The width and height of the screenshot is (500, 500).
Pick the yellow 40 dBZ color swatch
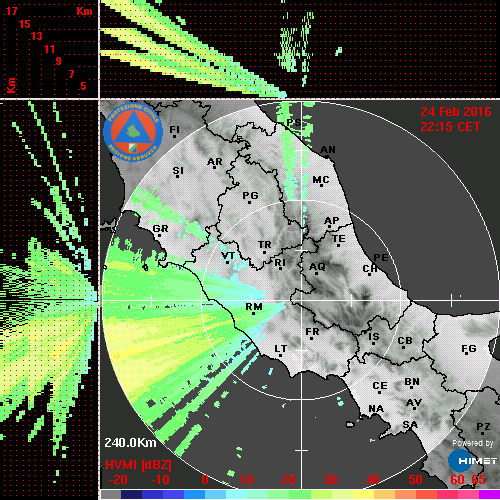click(x=363, y=494)
